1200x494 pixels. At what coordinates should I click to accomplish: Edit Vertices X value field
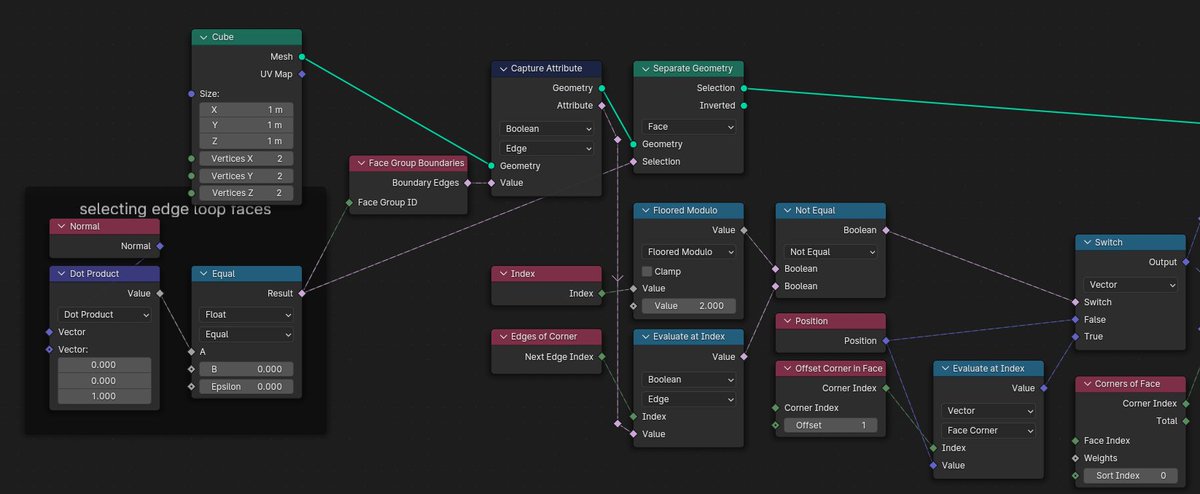(247, 158)
